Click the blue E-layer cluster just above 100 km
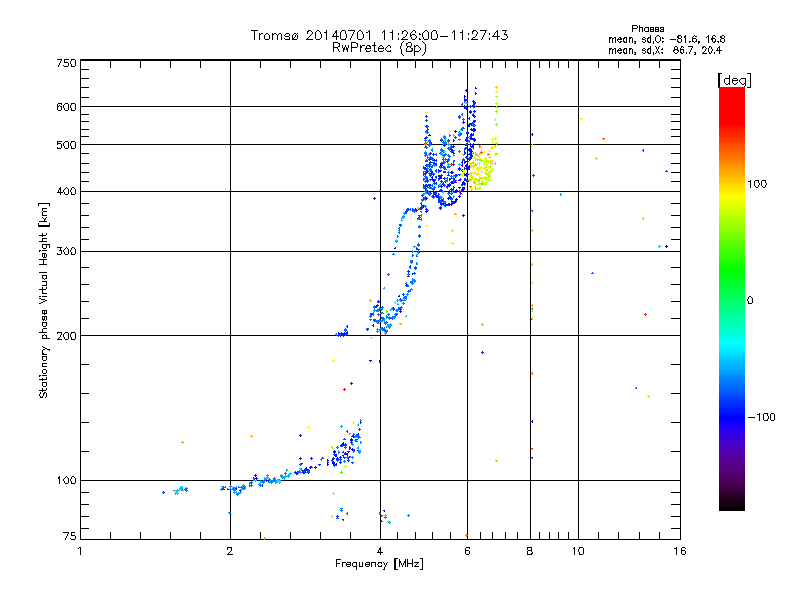The image size is (800, 600). pos(345,445)
